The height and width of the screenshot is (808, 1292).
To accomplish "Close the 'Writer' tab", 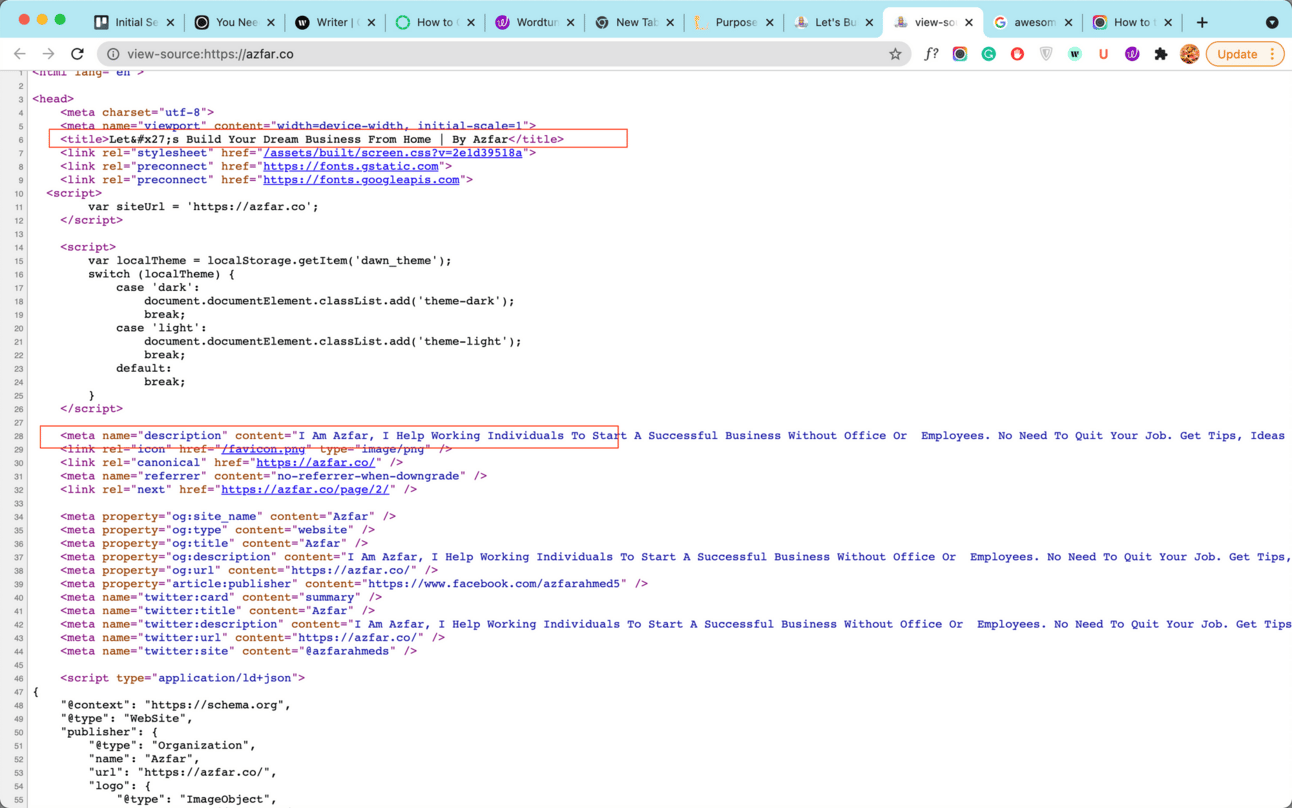I will (370, 22).
